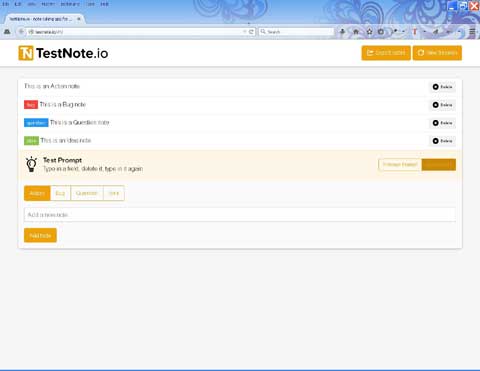
Task: Start a New Session
Action: click(x=437, y=53)
